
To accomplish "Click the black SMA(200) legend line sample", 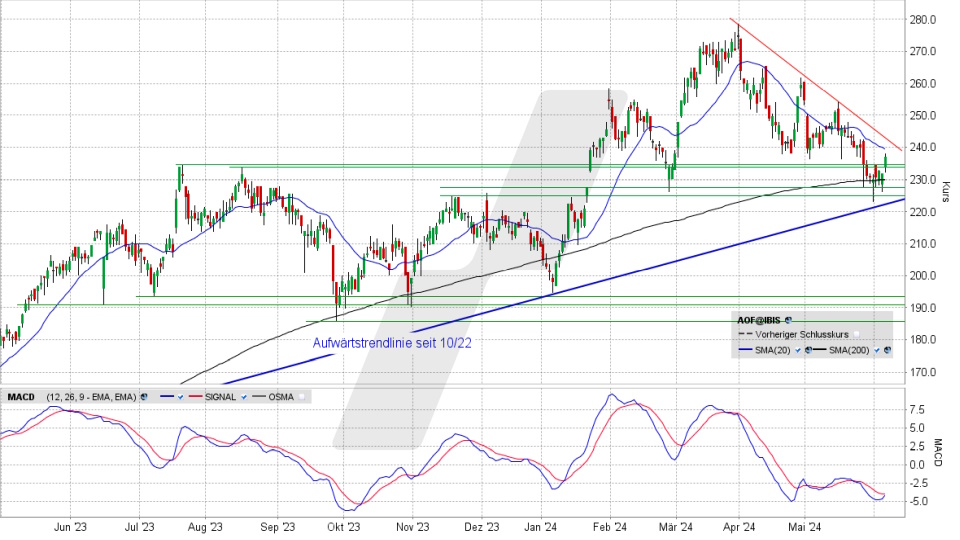I will (x=819, y=350).
